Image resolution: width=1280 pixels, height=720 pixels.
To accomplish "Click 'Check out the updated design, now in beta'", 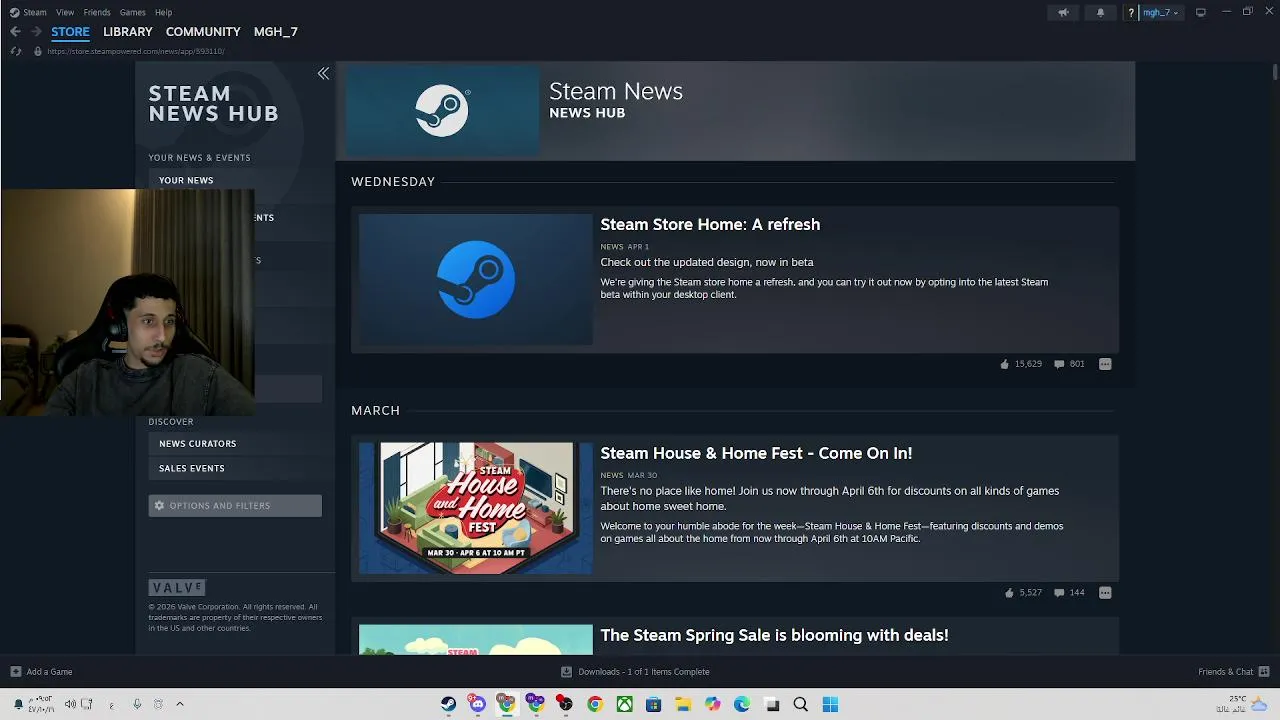I will 707,262.
